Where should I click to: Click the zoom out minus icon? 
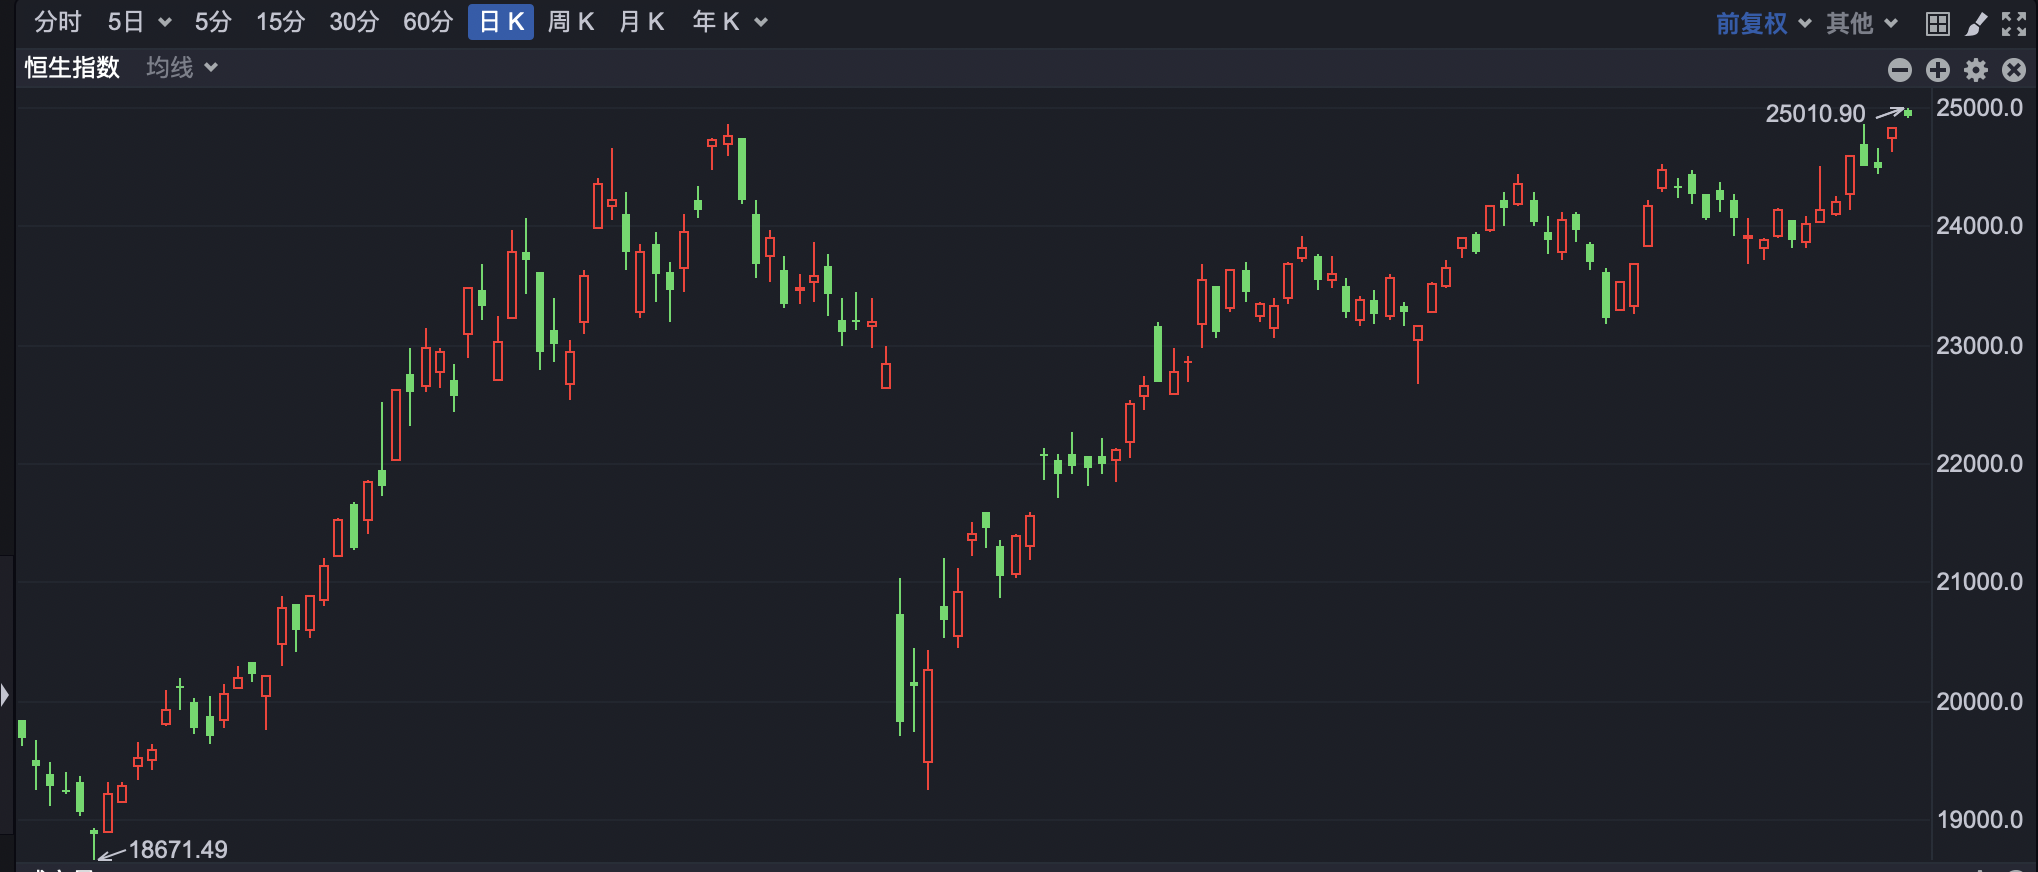click(1899, 69)
